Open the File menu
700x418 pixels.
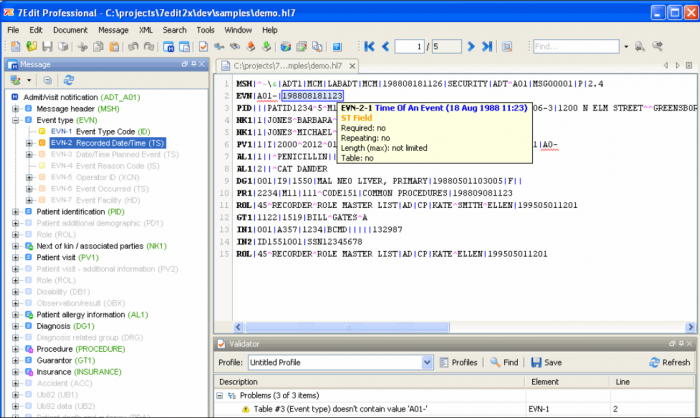13,30
